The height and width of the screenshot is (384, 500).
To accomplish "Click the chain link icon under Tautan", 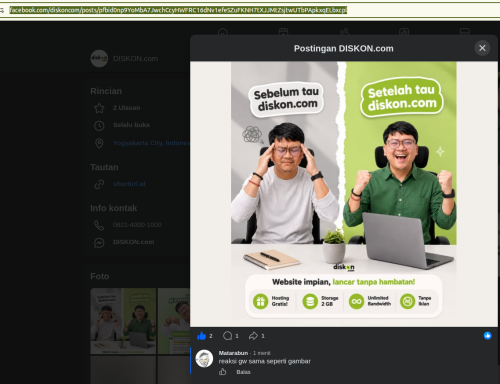I will pos(99,184).
